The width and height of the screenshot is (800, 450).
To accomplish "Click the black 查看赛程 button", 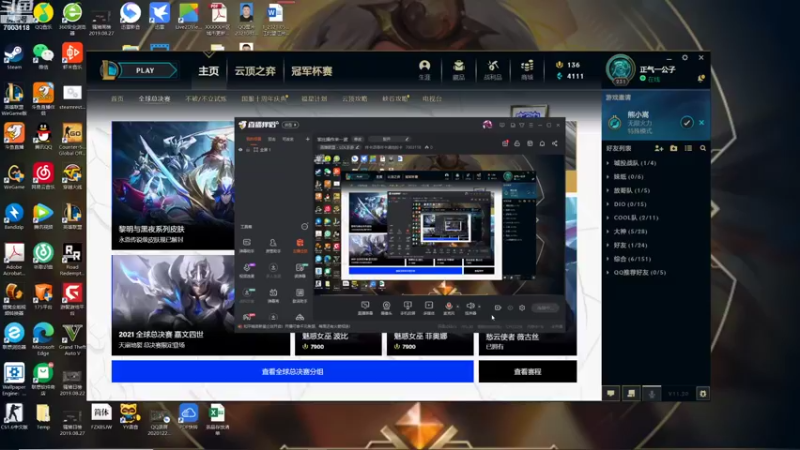I will [528, 371].
